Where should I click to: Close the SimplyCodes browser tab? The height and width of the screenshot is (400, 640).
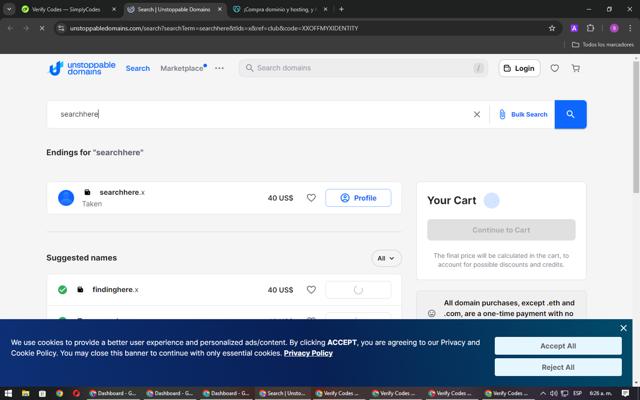point(114,9)
